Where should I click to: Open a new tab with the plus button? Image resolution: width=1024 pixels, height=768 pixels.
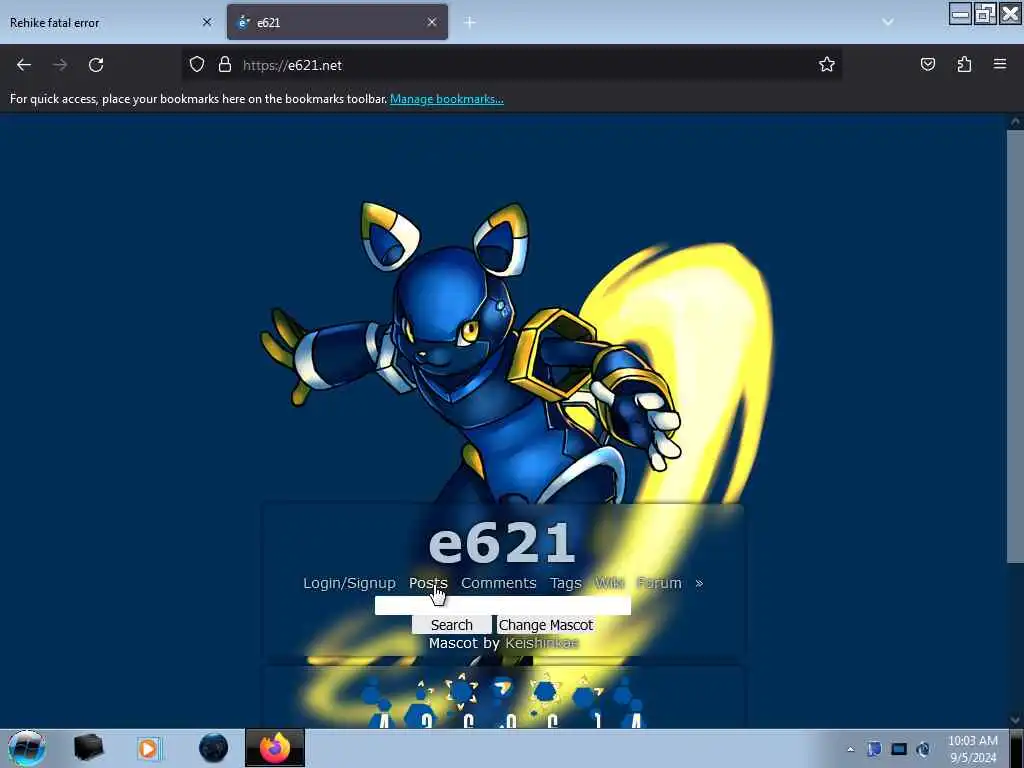[x=470, y=22]
